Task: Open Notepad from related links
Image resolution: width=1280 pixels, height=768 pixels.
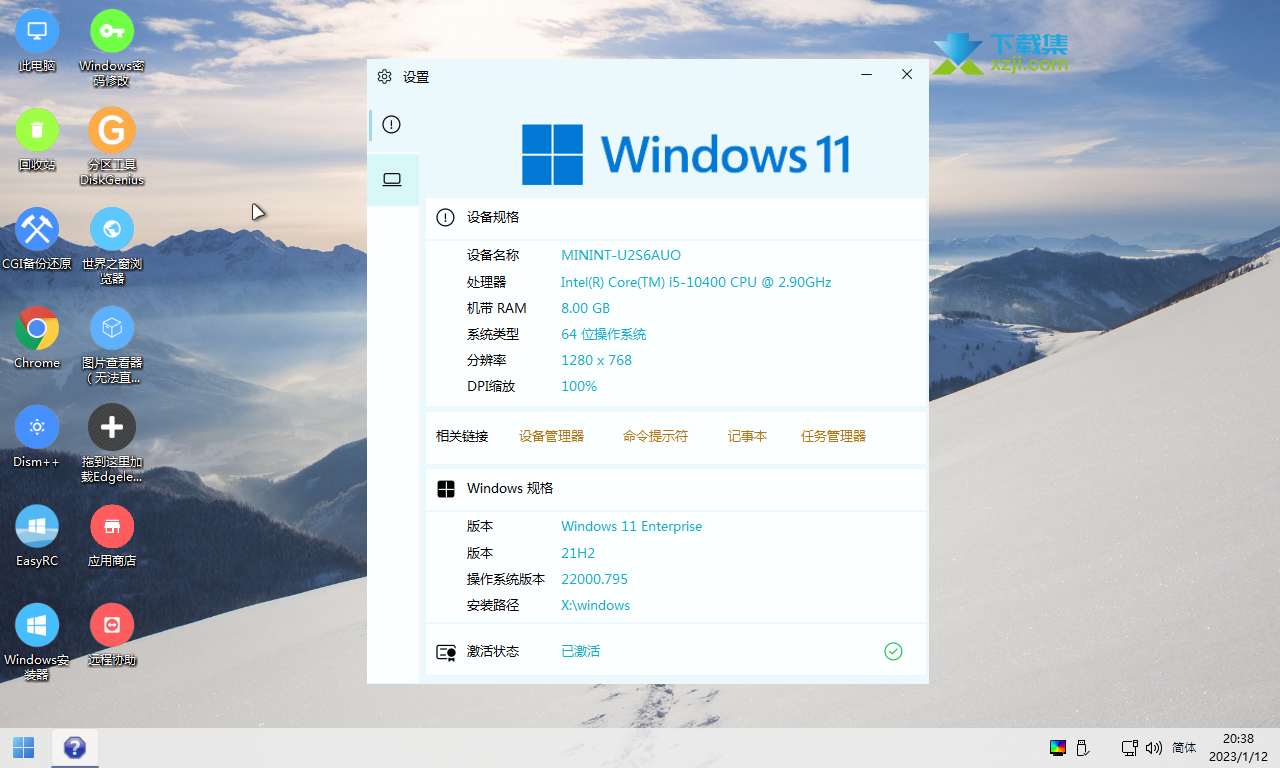Action: 747,436
